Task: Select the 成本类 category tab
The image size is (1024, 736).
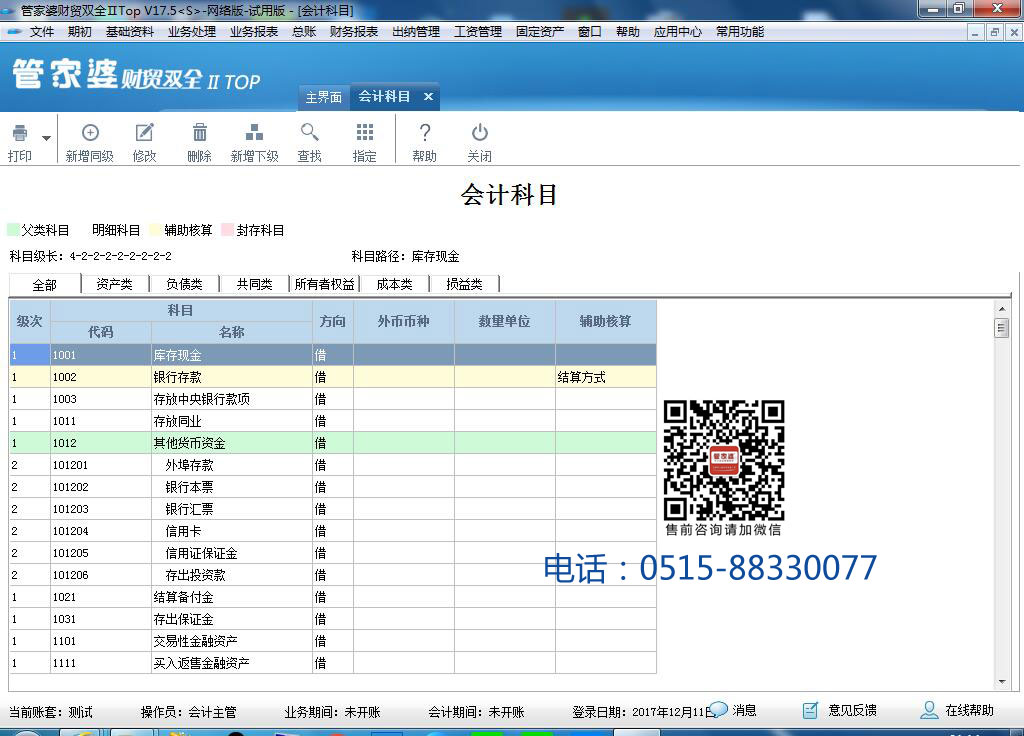Action: [x=394, y=284]
